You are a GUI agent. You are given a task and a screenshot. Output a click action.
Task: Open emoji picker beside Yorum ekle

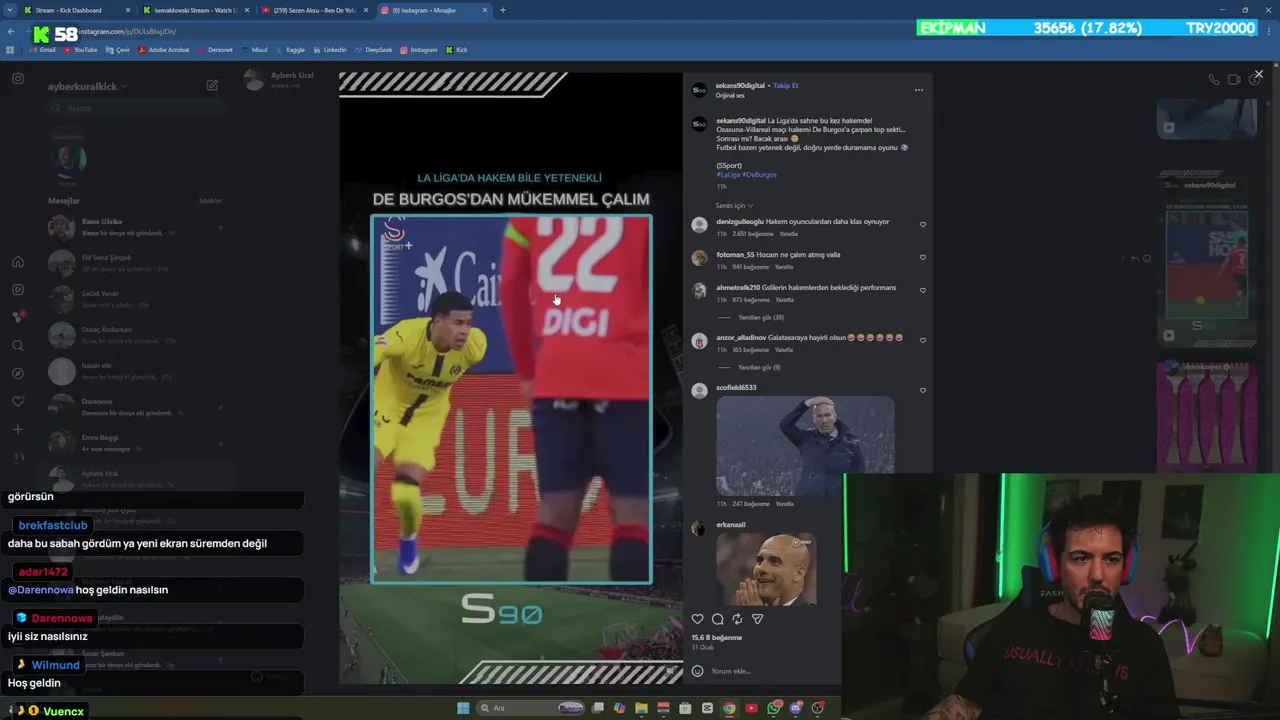click(x=697, y=671)
